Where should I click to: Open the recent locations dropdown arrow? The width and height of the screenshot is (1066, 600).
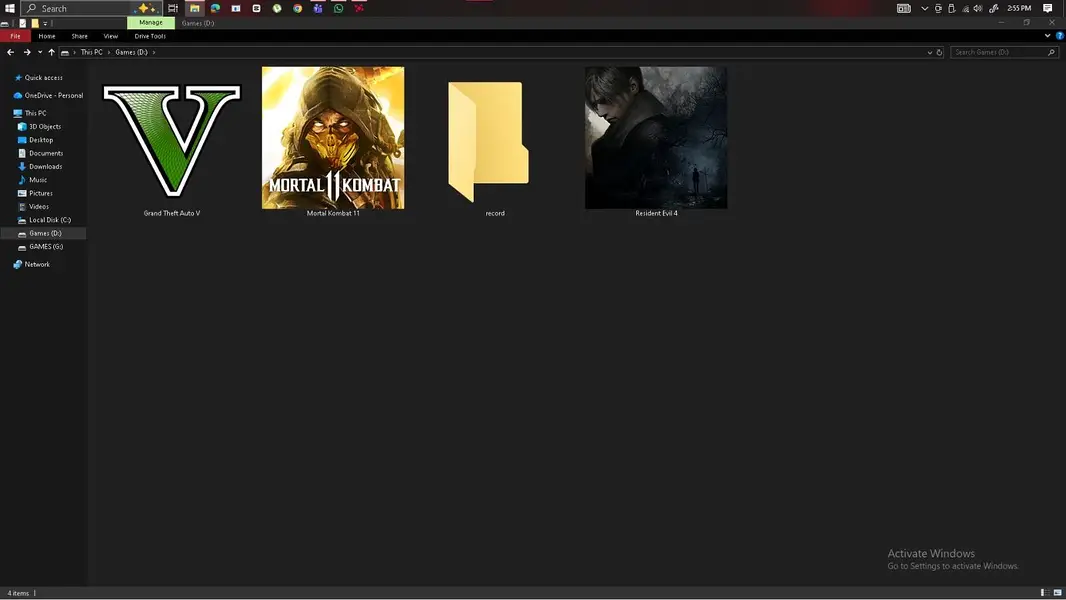point(40,52)
